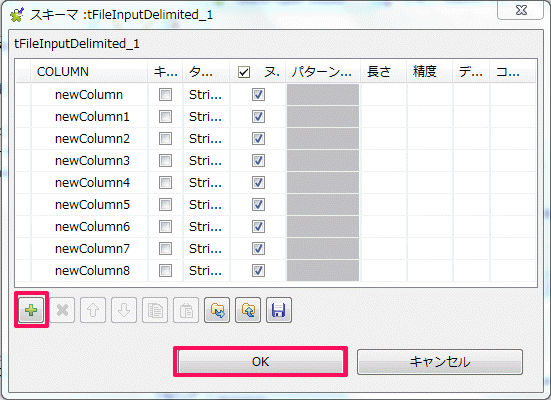This screenshot has height=400, width=551.
Task: Open type dropdown for newColumn5
Action: pyautogui.click(x=206, y=205)
